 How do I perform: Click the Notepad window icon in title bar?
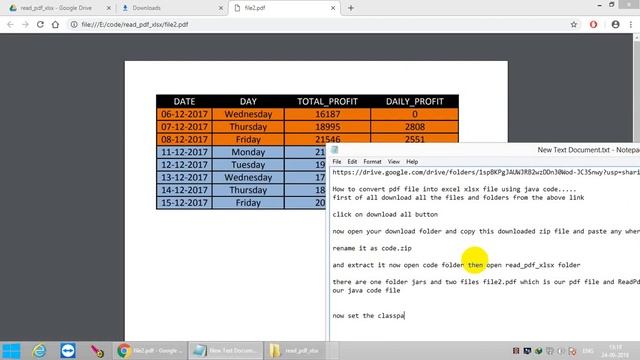[335, 150]
